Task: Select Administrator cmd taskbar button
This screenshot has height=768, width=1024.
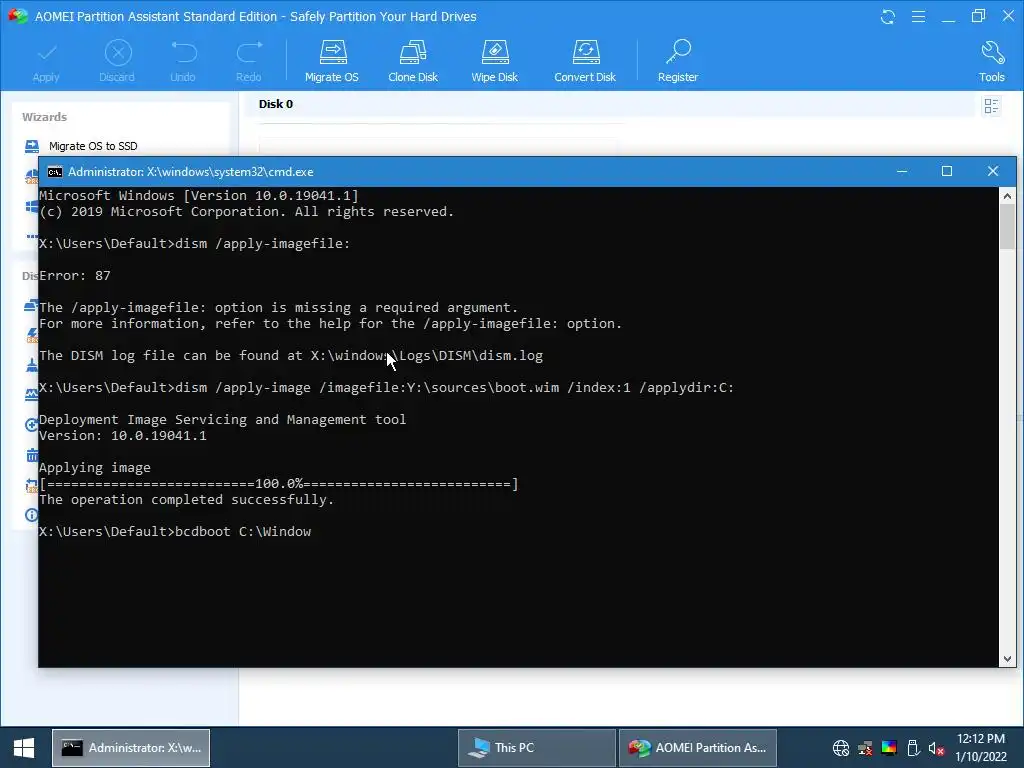Action: tap(131, 748)
